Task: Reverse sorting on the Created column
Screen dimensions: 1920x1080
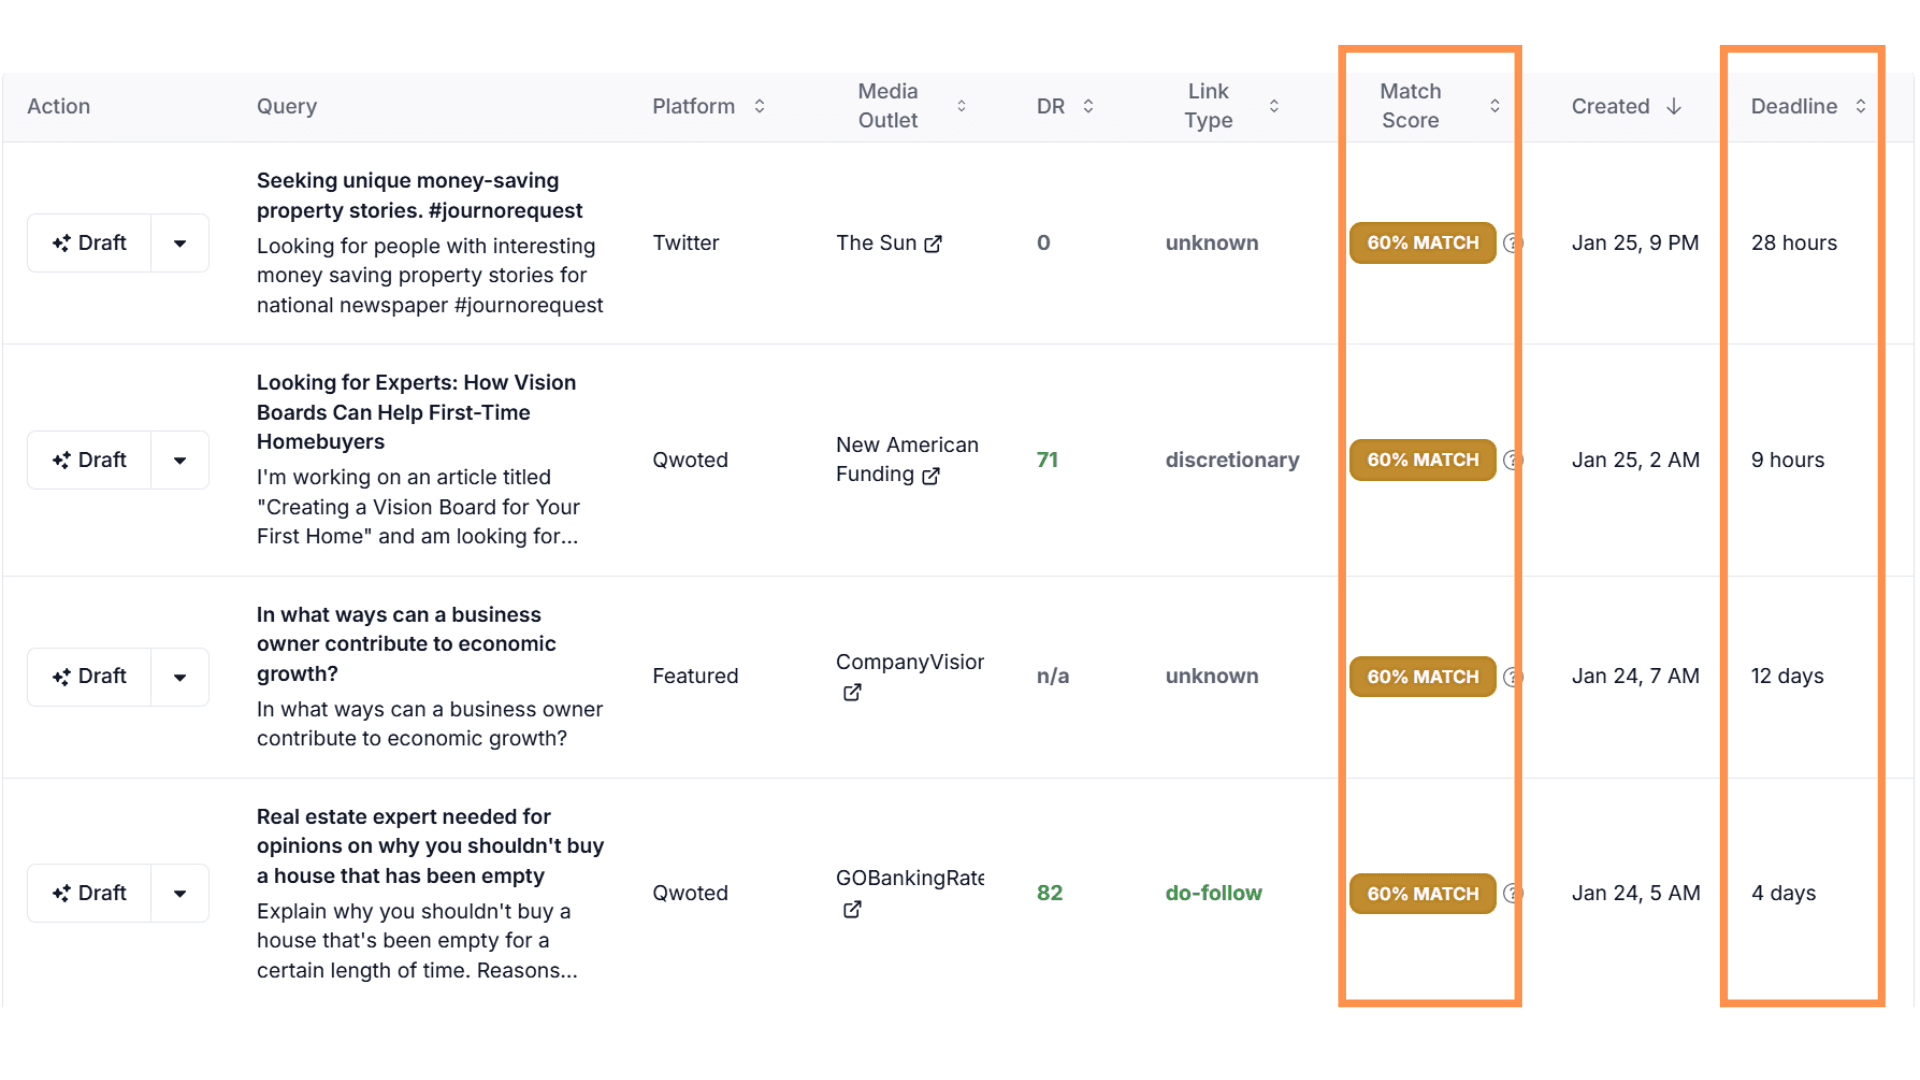Action: pos(1675,106)
